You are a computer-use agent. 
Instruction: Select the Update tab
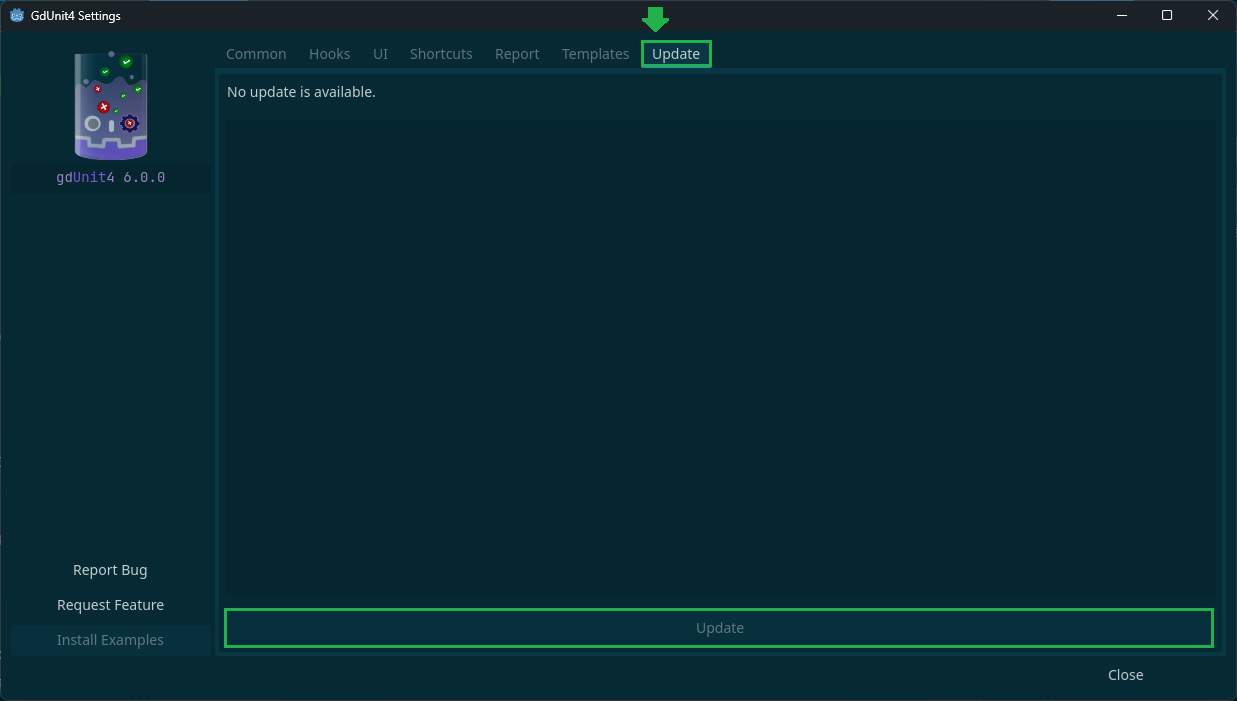point(676,53)
